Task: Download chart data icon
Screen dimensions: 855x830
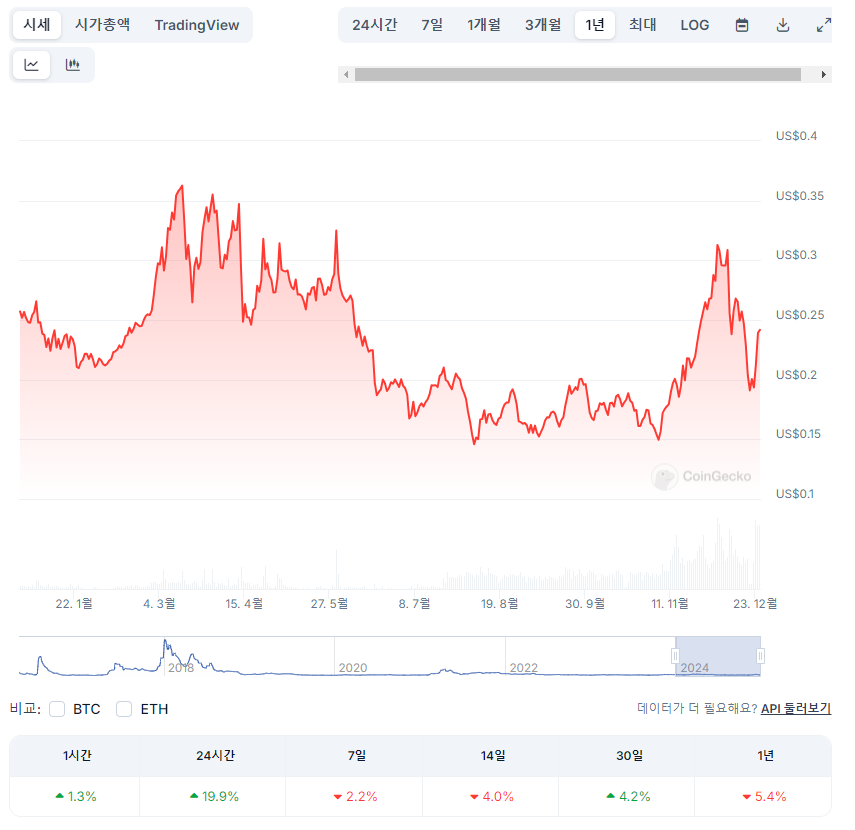Action: click(783, 25)
